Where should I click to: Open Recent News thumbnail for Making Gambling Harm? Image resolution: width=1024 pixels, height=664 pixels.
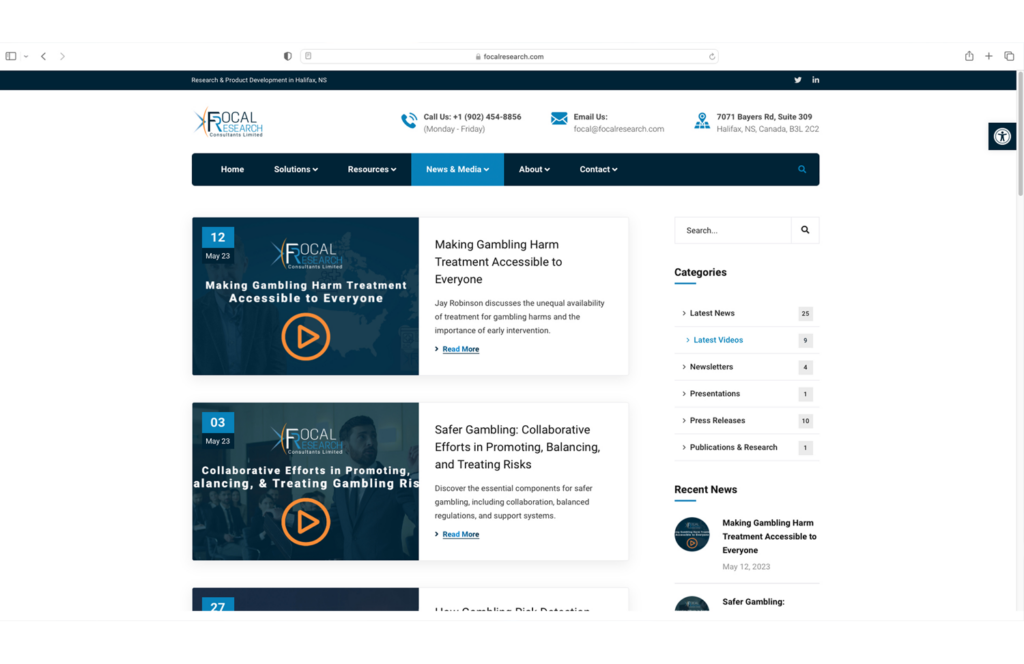click(x=692, y=535)
